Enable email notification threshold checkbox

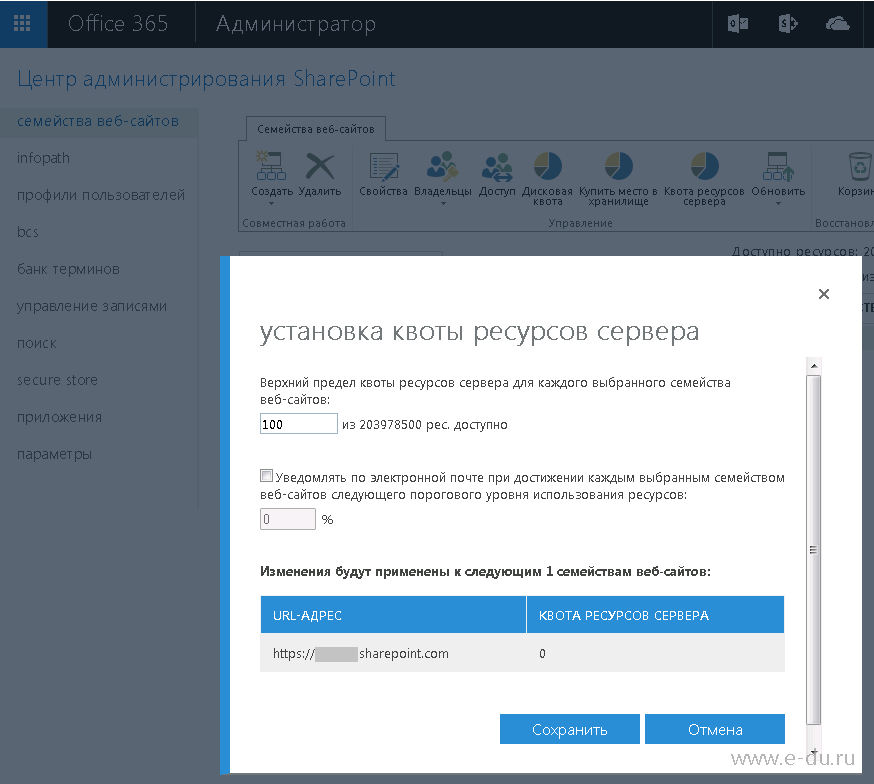[x=263, y=475]
